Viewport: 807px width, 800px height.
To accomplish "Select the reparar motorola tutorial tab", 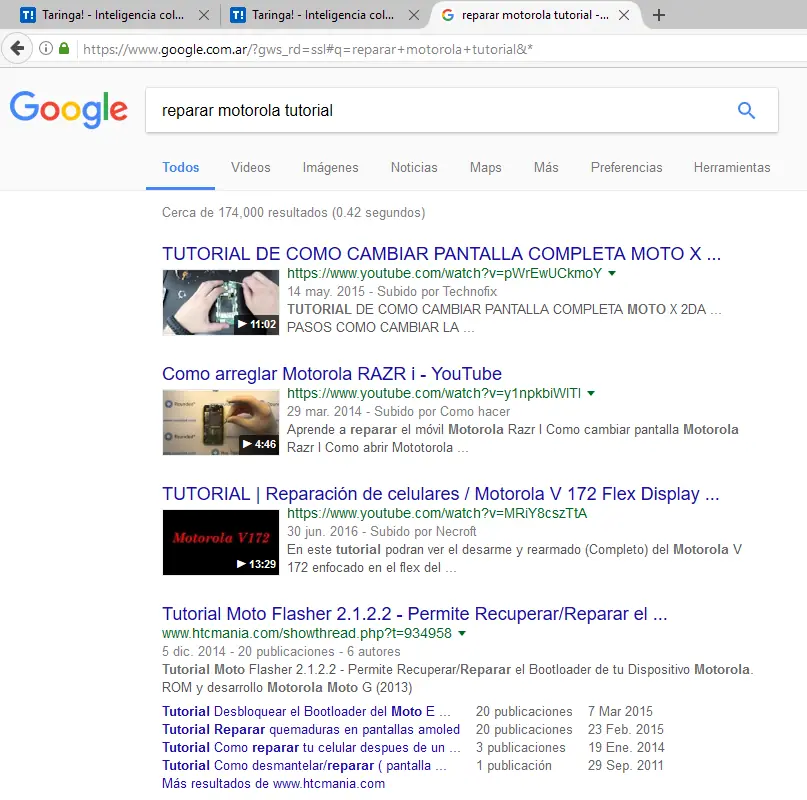I will pos(535,15).
